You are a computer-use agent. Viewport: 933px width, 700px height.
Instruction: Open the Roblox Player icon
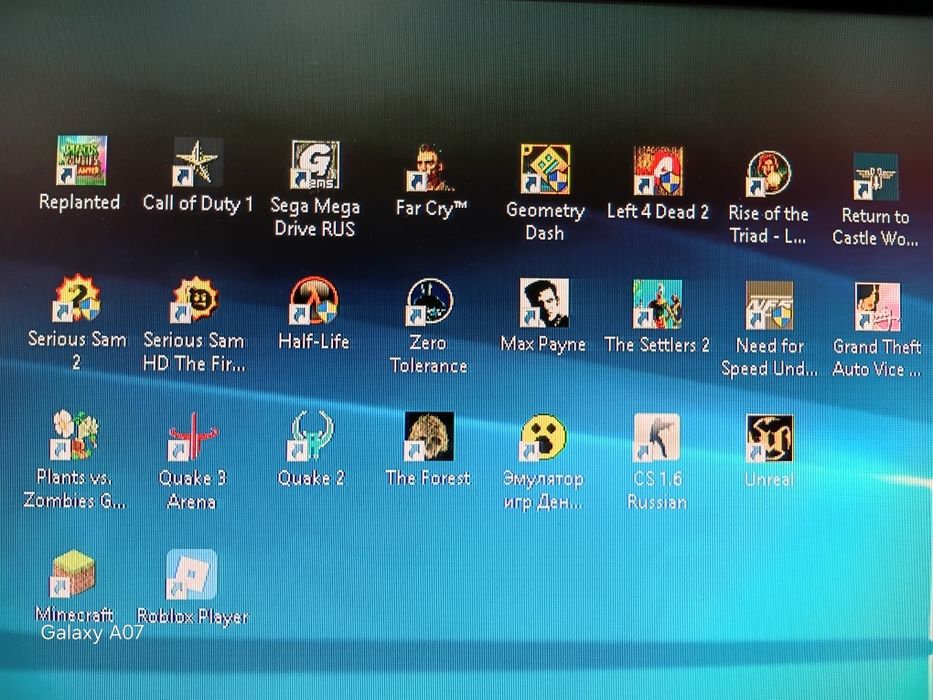click(192, 574)
